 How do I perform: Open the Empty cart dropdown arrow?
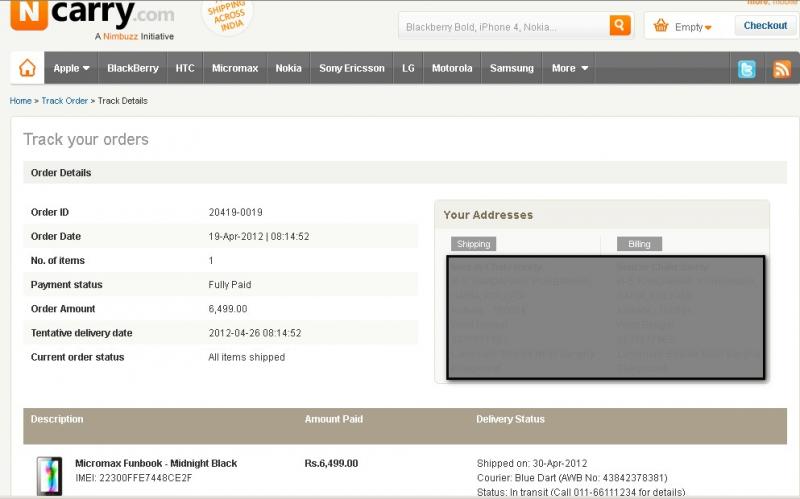[x=708, y=28]
